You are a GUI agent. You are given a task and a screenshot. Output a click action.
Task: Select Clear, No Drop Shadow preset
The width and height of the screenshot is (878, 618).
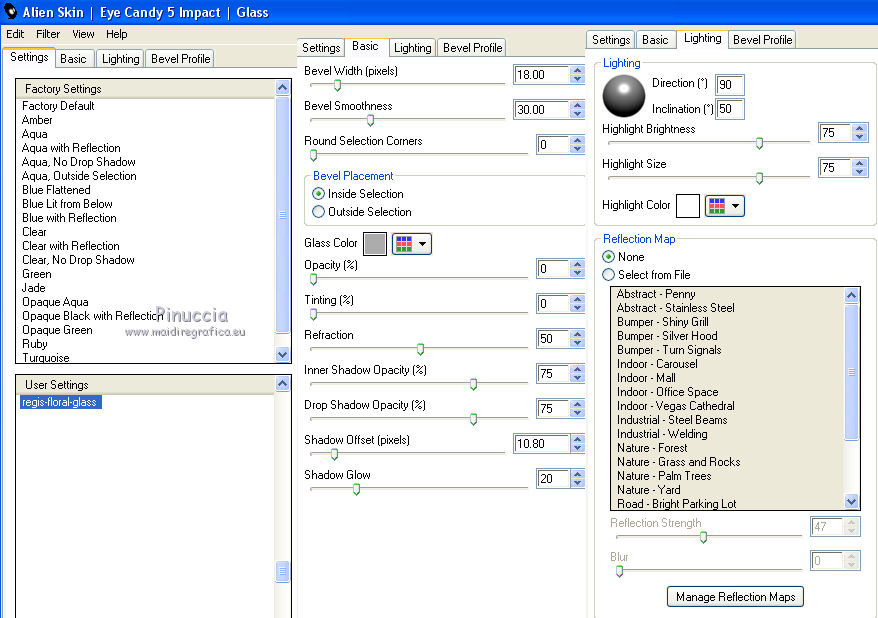click(x=78, y=260)
